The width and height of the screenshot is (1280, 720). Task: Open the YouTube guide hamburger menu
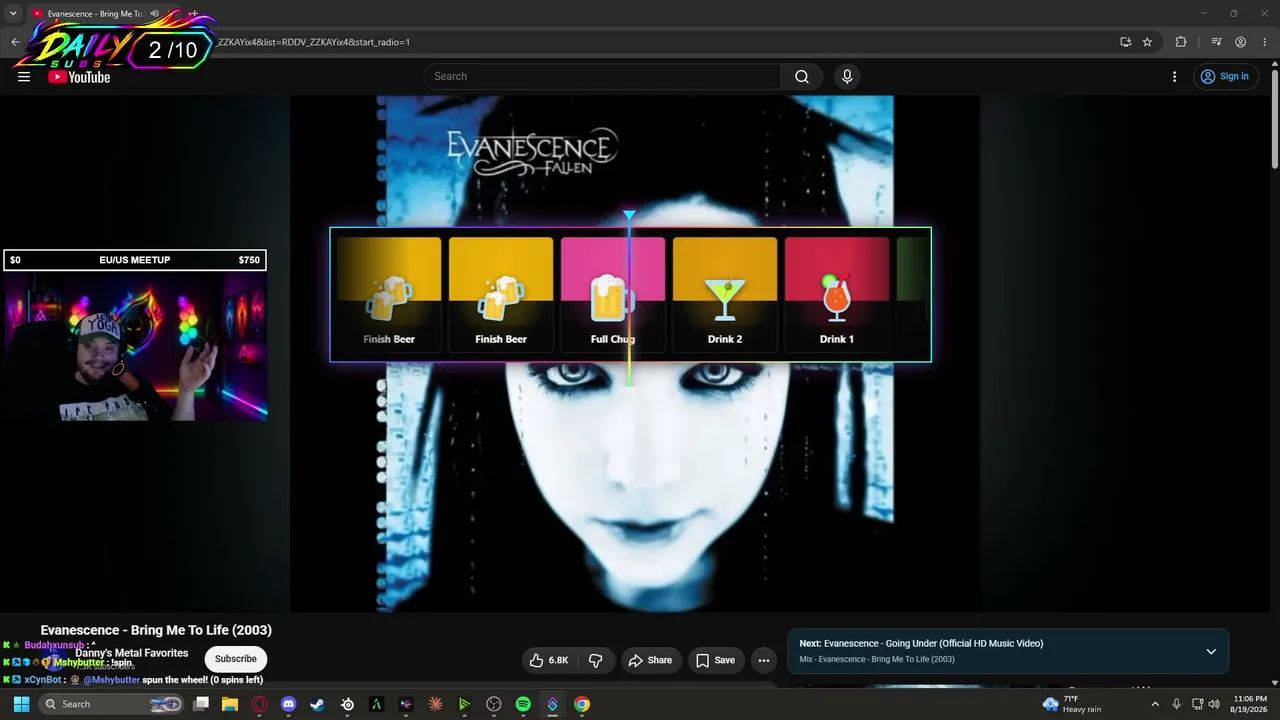[x=24, y=77]
